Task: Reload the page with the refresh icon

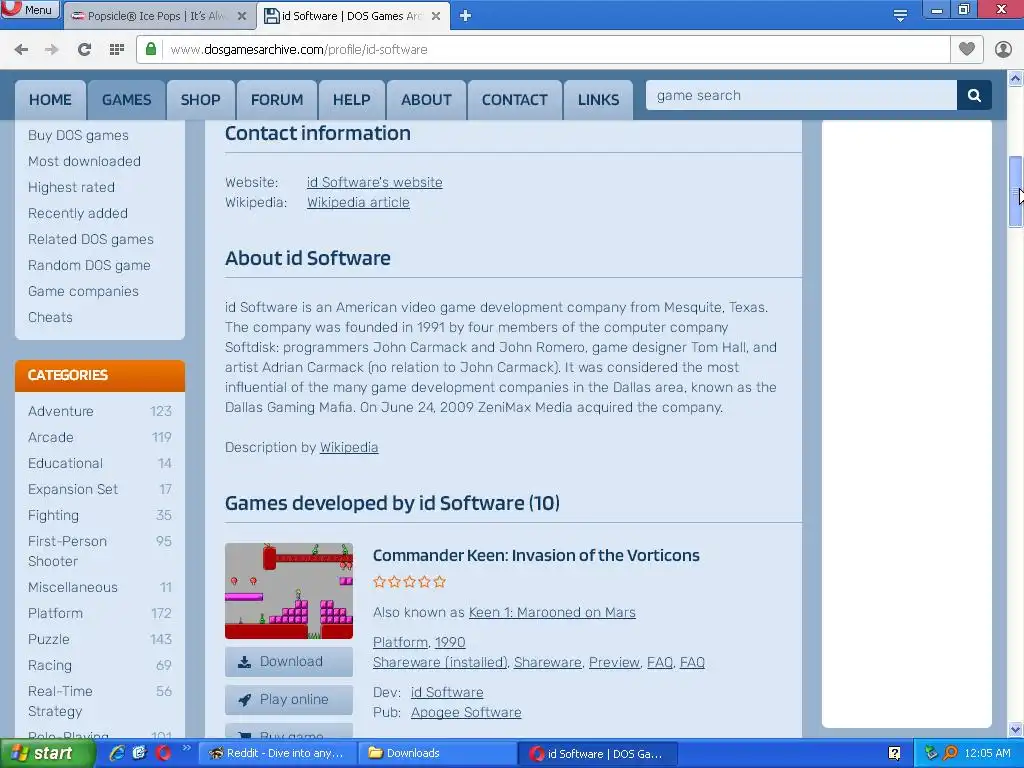Action: 84,50
